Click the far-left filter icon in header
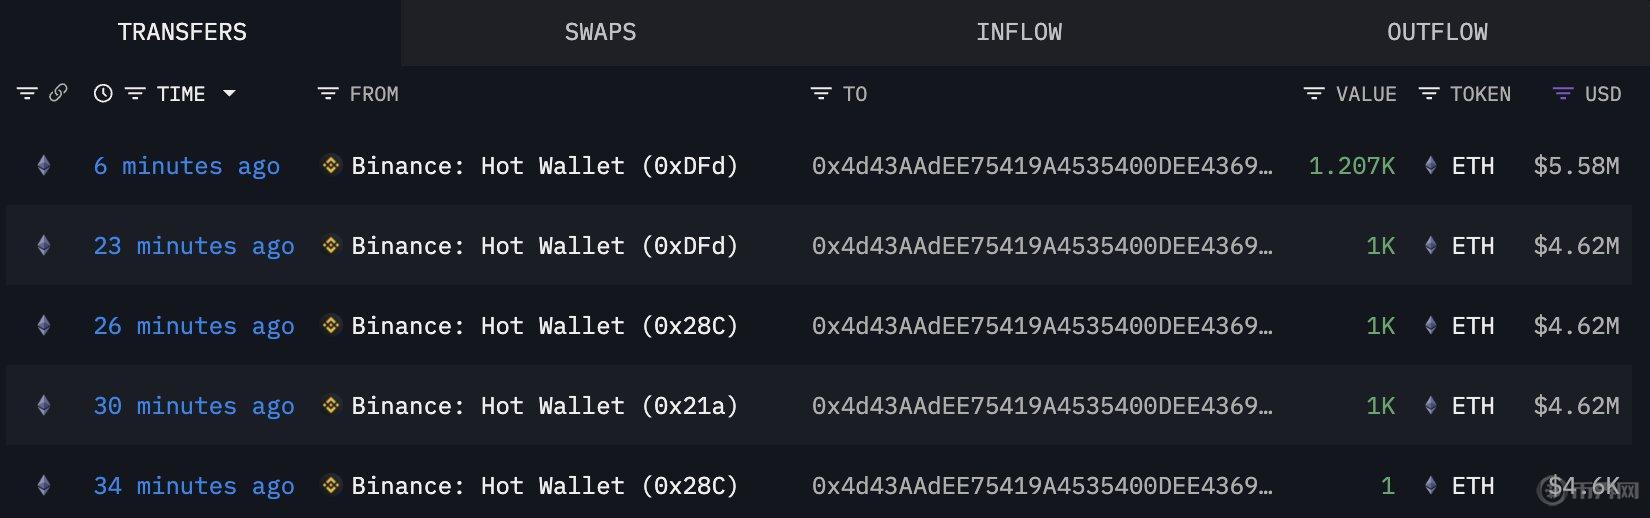This screenshot has height=518, width=1650. tap(27, 93)
